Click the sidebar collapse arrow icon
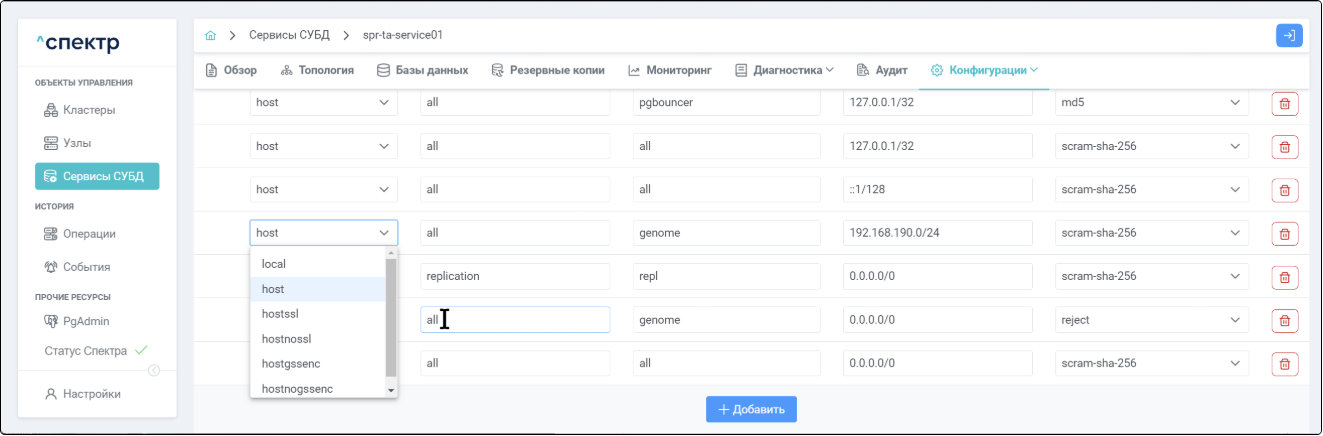Viewport: 1323px width, 436px height. [x=154, y=370]
